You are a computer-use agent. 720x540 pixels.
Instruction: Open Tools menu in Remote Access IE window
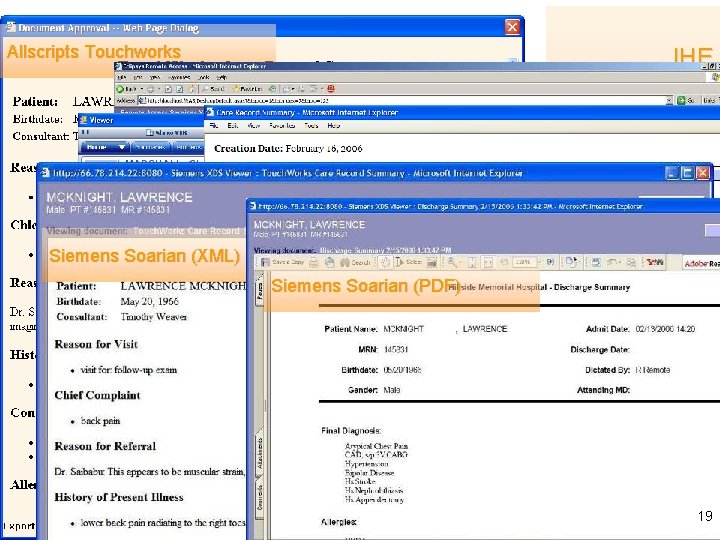[x=204, y=77]
